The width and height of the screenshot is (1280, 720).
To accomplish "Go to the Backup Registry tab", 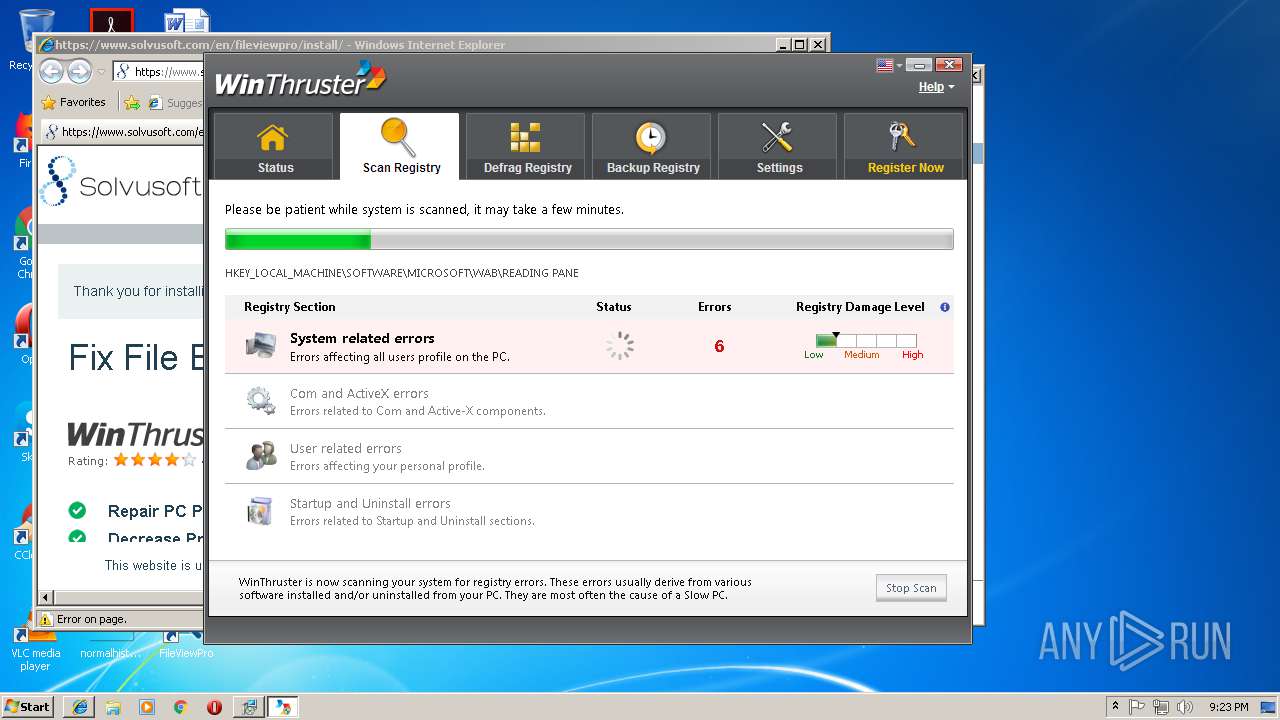I will (x=652, y=146).
